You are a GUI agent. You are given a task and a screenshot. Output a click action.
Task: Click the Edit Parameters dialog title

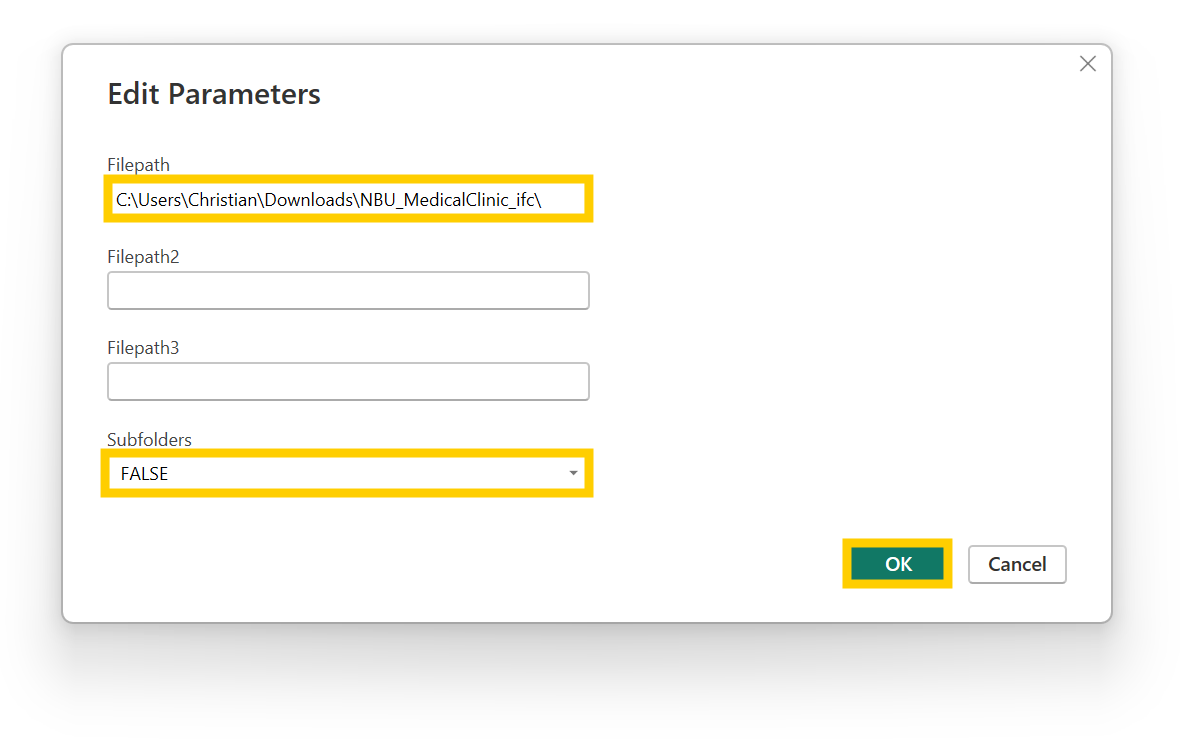(x=213, y=93)
